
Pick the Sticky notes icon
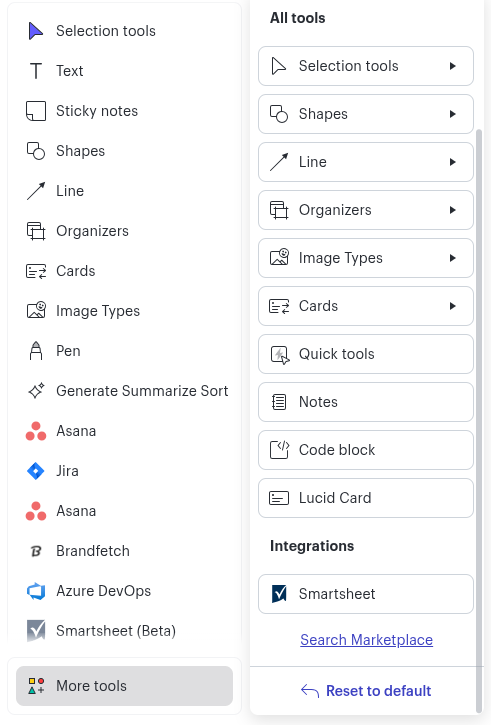pyautogui.click(x=36, y=111)
